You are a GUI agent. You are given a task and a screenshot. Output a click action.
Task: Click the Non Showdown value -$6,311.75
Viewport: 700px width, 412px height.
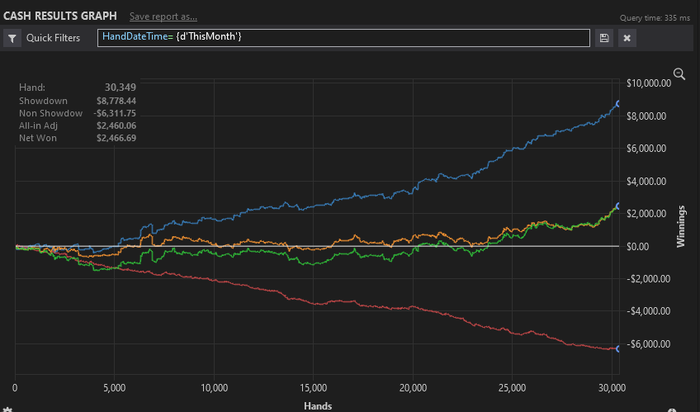115,113
